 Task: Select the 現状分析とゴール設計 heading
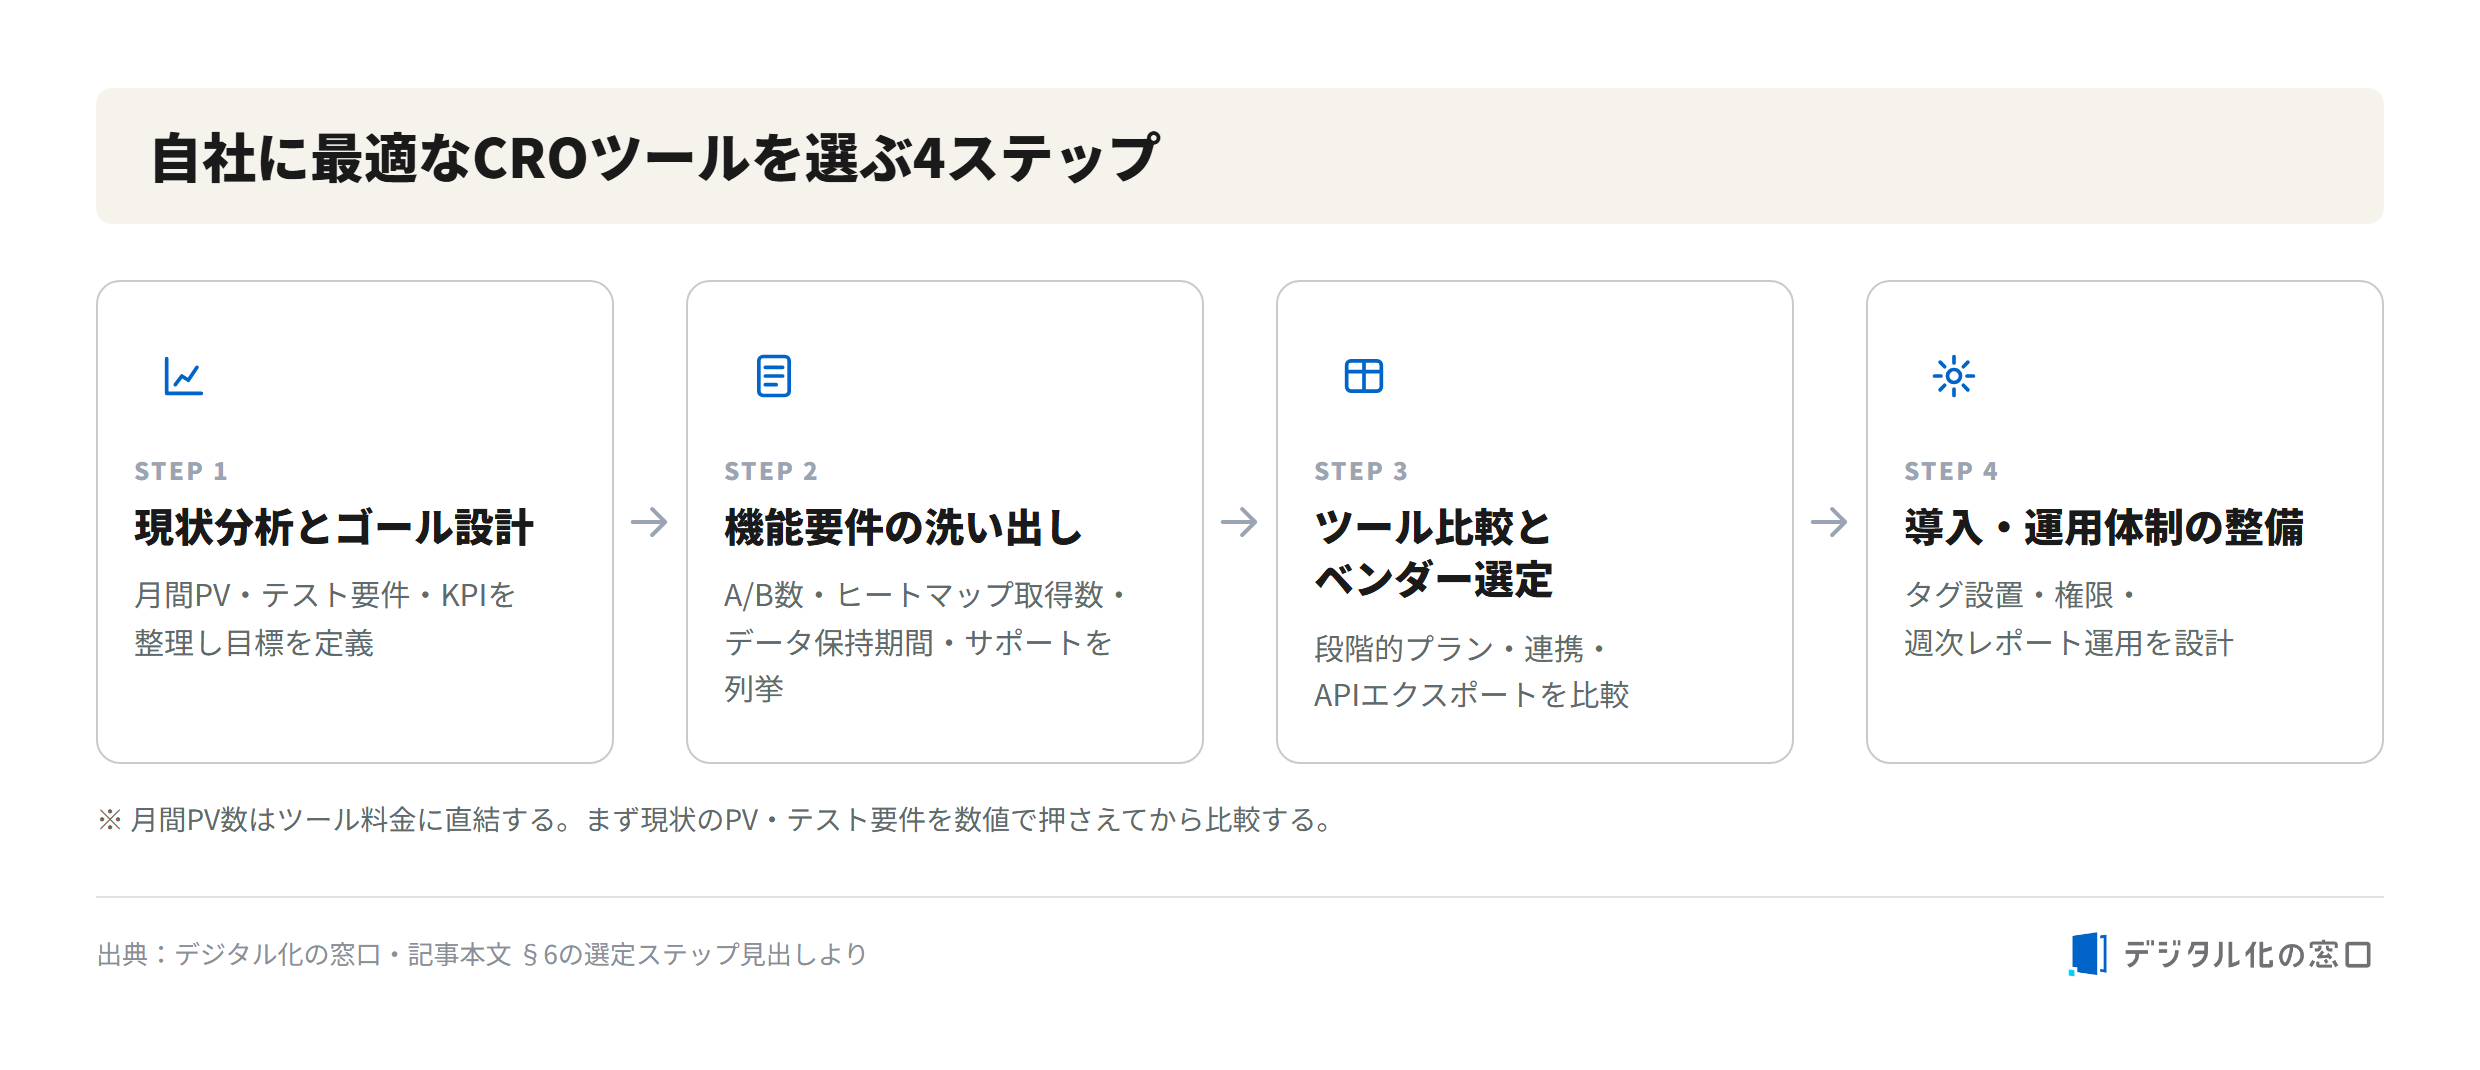(334, 528)
